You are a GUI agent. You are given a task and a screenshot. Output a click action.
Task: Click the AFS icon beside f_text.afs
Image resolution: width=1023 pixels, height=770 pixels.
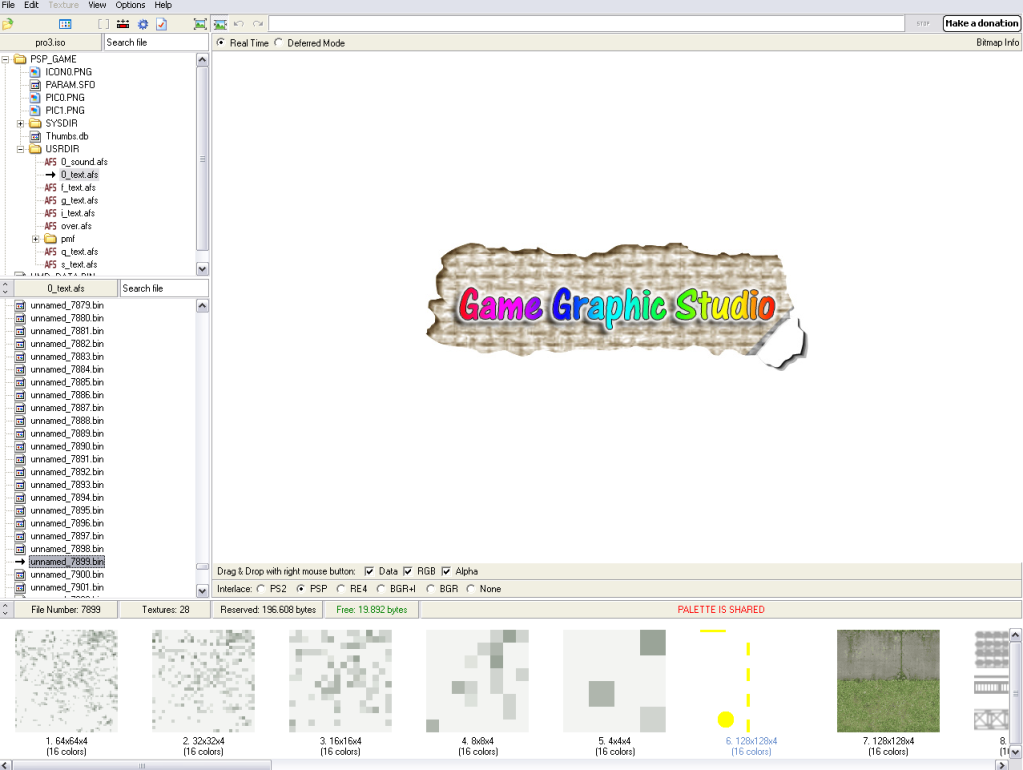click(x=50, y=187)
